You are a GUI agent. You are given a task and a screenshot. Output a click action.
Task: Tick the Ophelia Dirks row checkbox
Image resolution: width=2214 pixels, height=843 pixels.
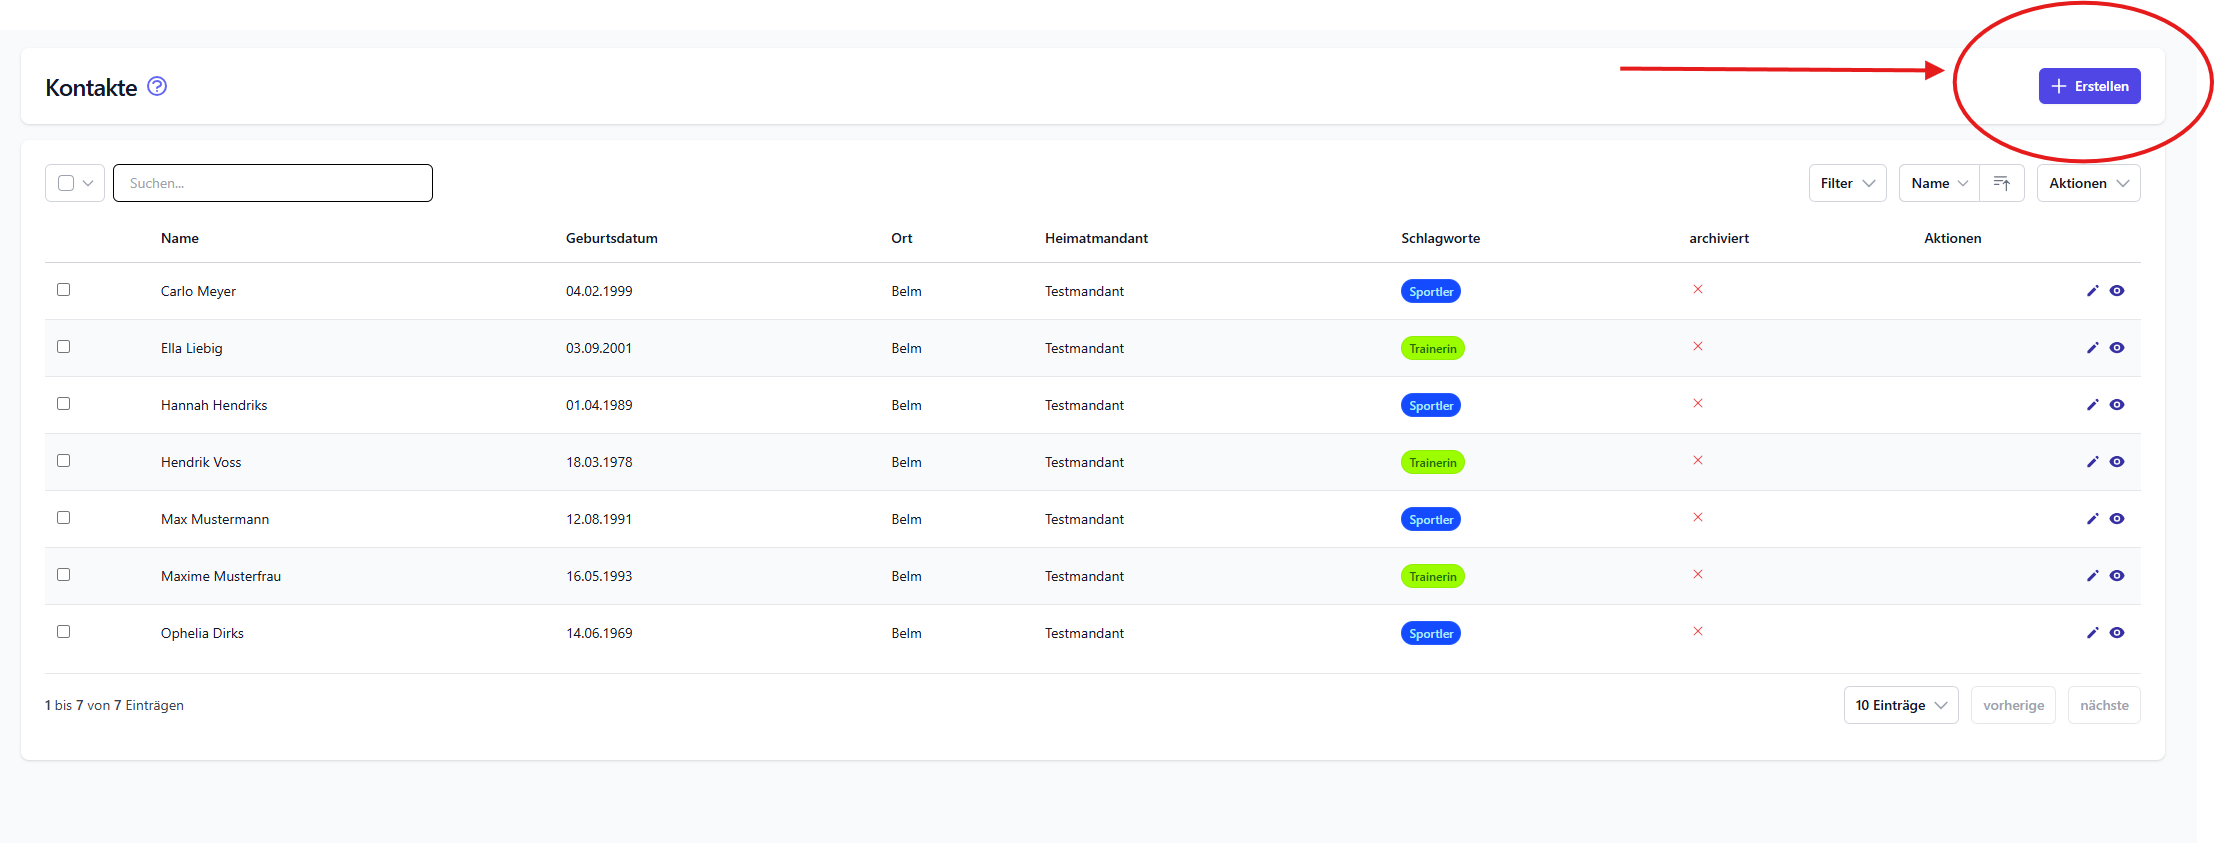click(64, 632)
